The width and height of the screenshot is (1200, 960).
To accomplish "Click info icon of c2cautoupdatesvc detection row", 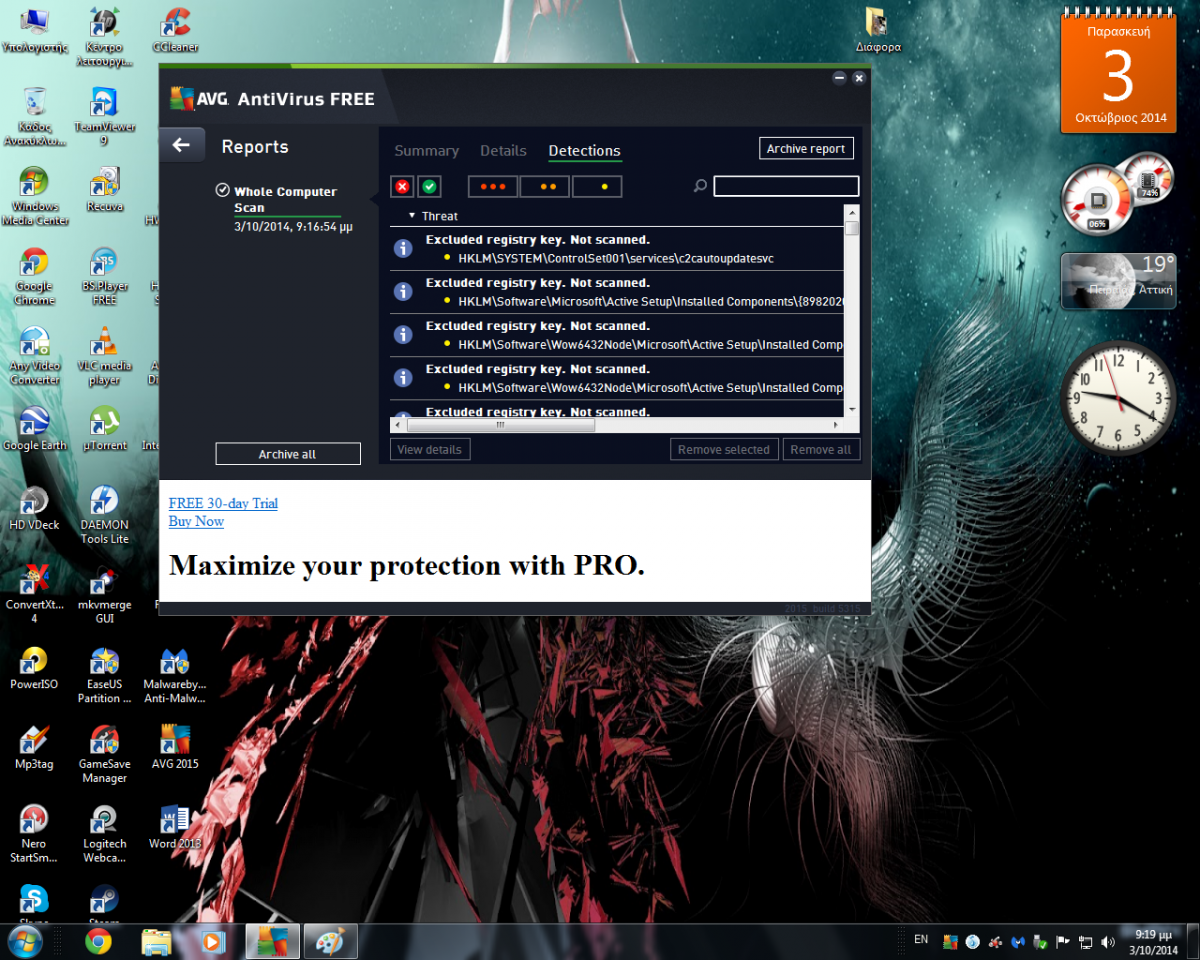I will click(403, 248).
